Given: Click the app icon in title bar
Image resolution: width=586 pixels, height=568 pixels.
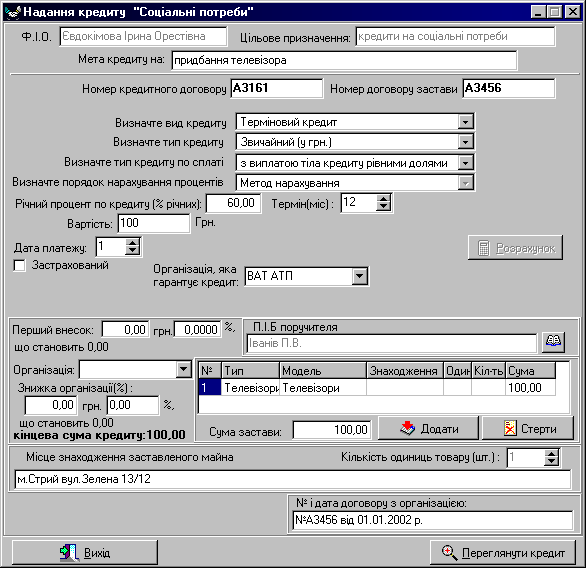Looking at the screenshot, I should click(x=13, y=12).
